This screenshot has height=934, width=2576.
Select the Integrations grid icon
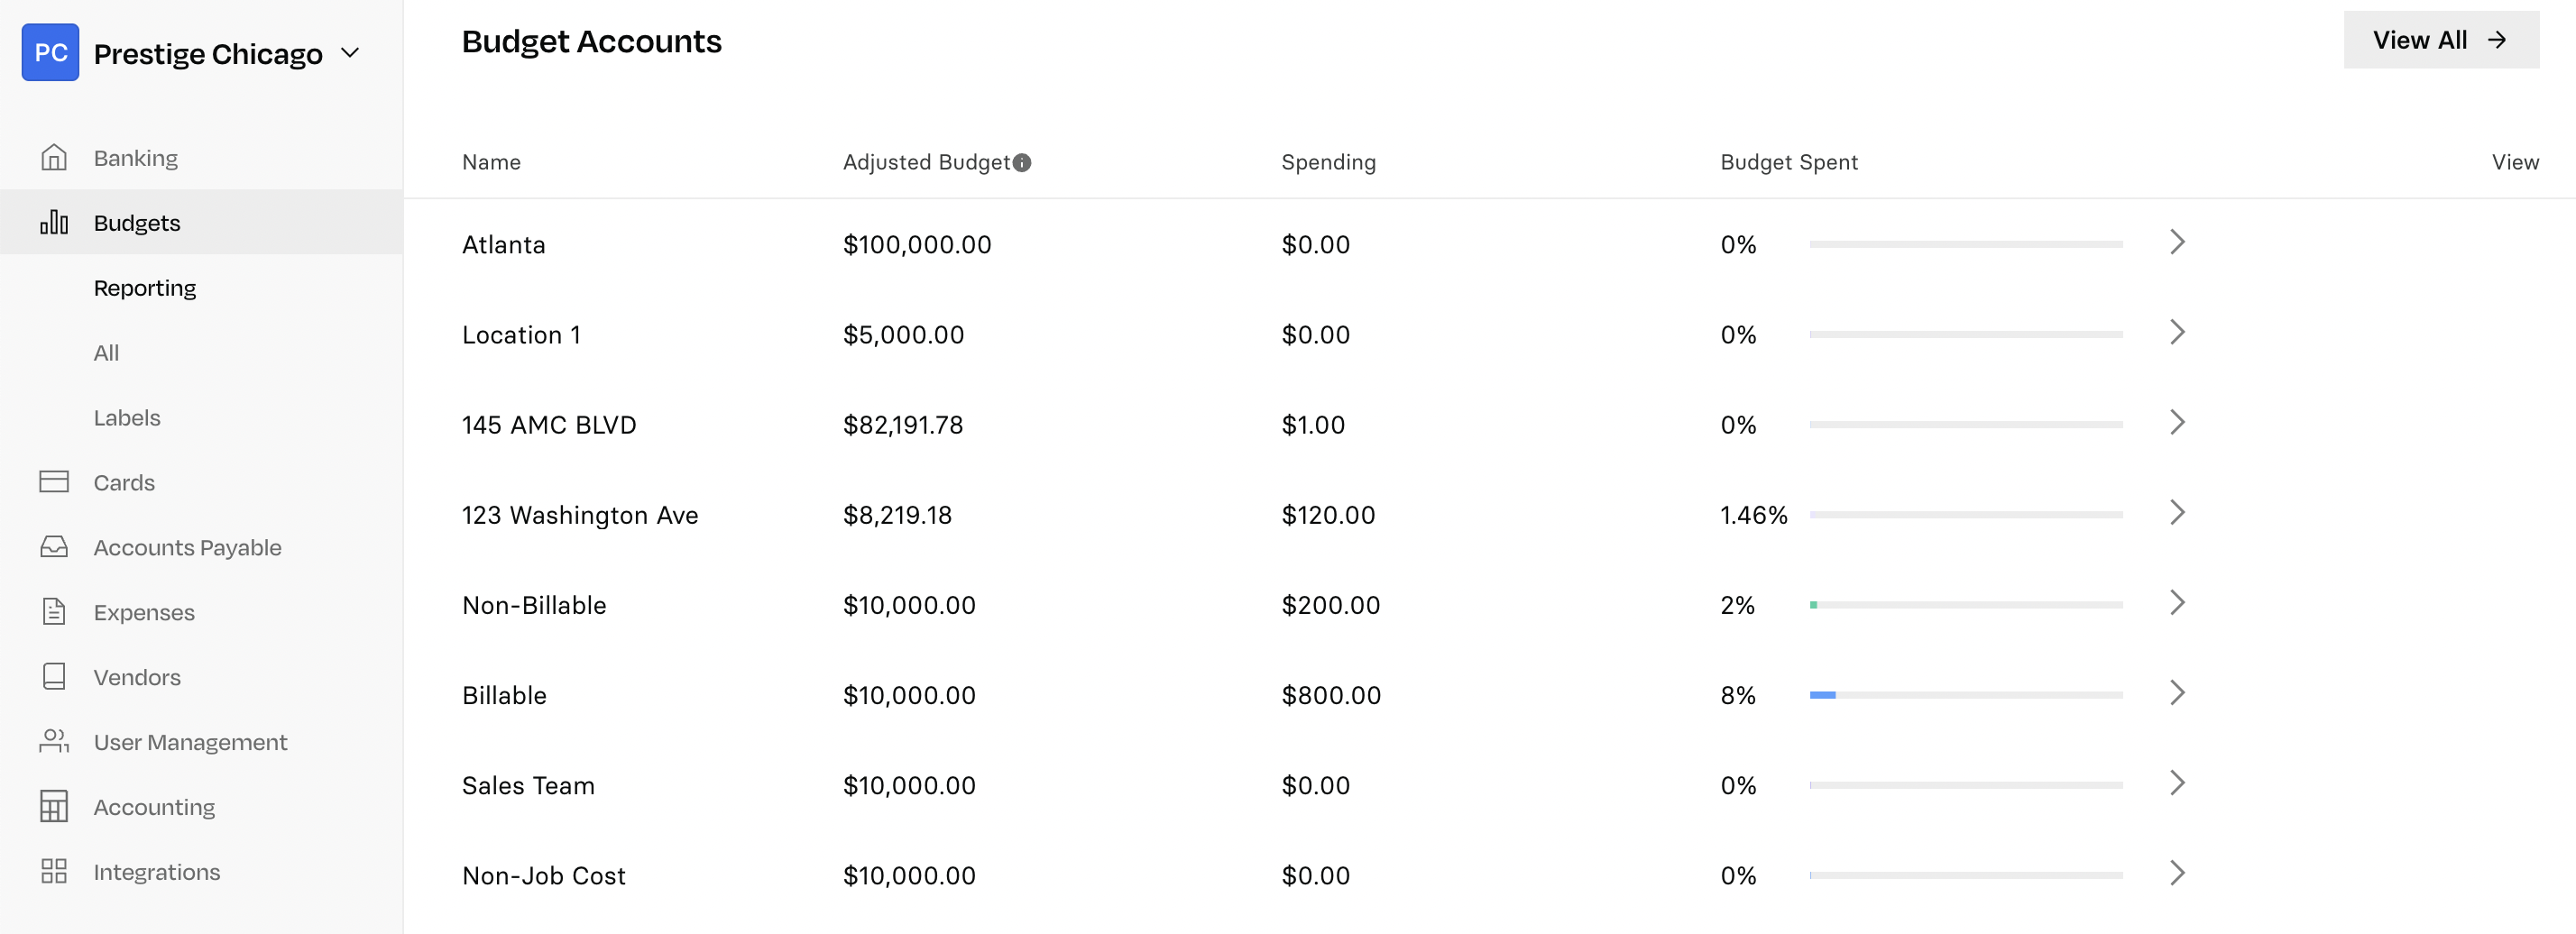(x=54, y=872)
